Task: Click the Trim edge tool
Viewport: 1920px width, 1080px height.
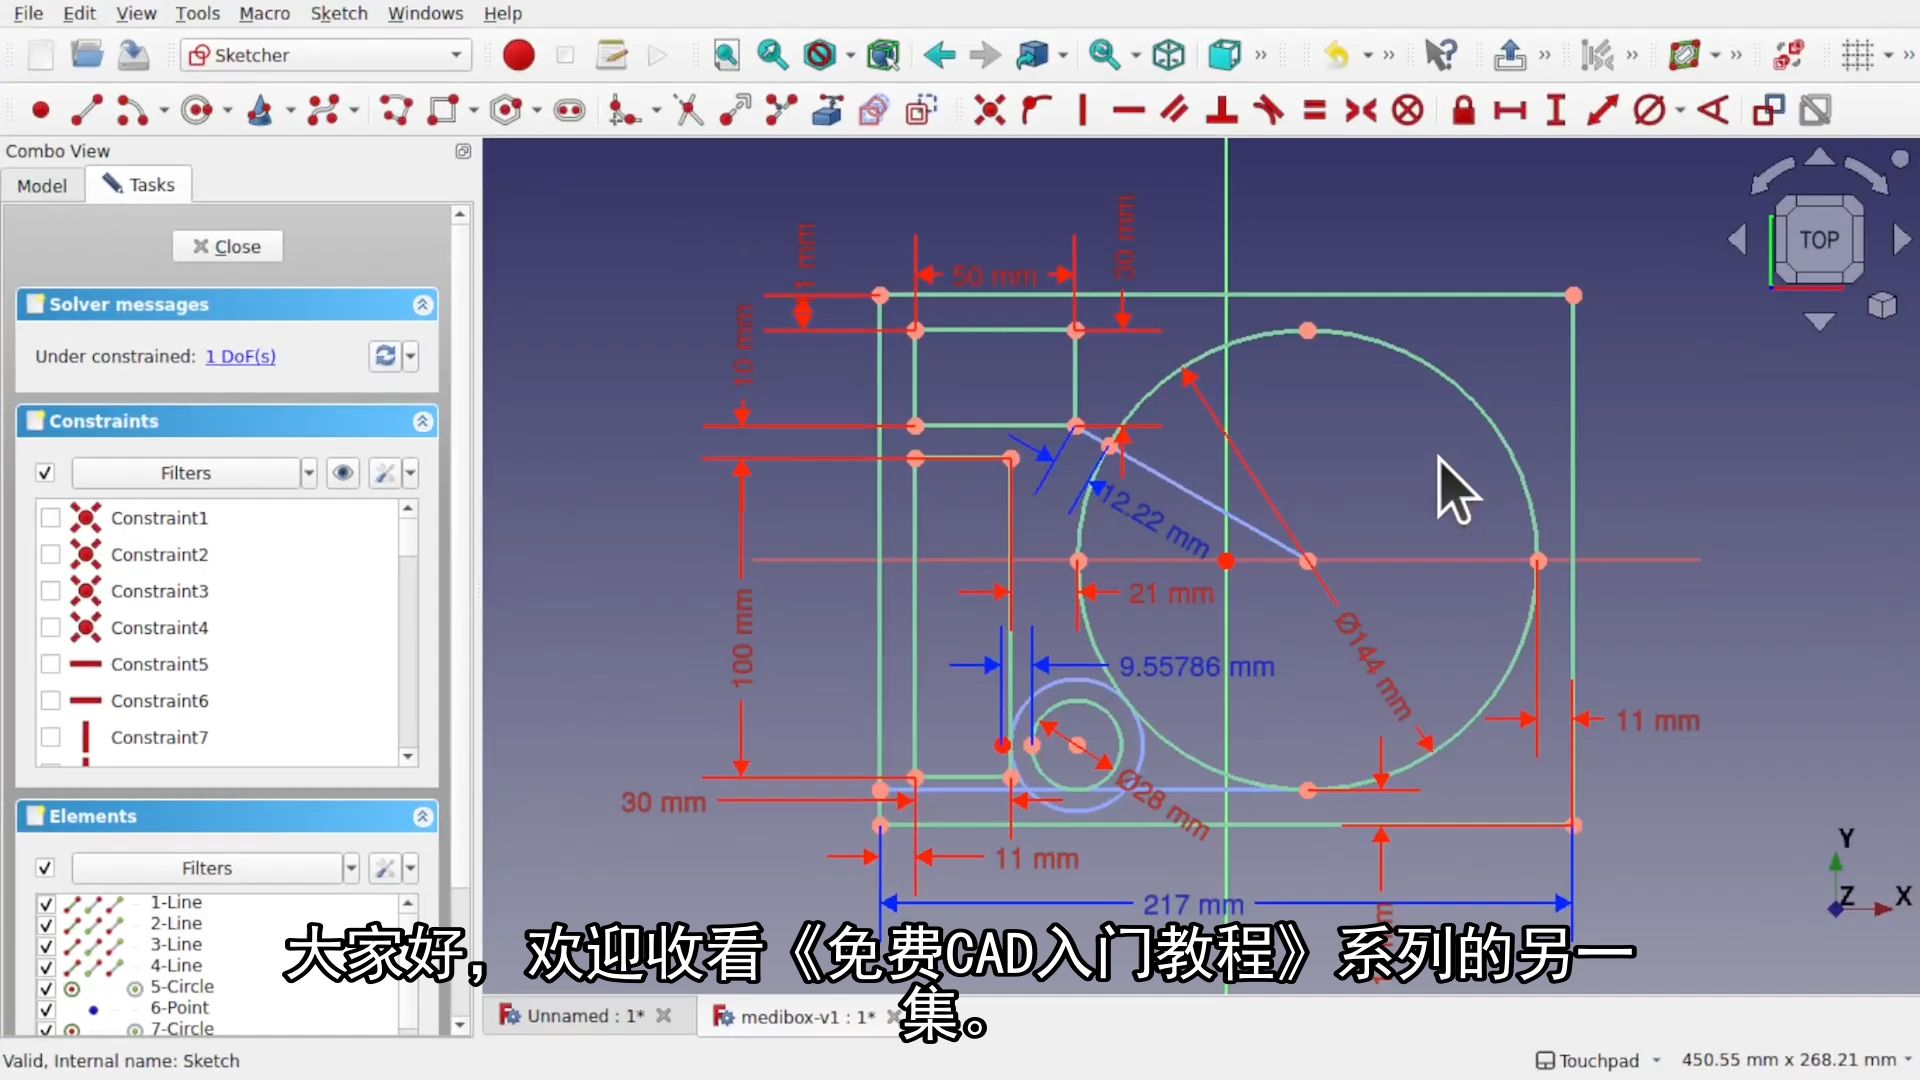Action: coord(688,110)
